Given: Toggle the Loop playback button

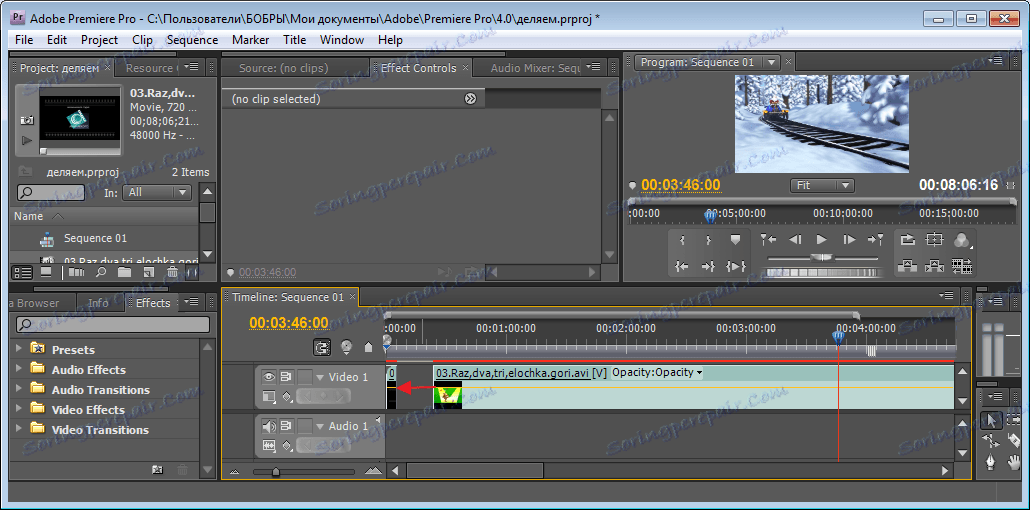Looking at the screenshot, I should [x=907, y=240].
